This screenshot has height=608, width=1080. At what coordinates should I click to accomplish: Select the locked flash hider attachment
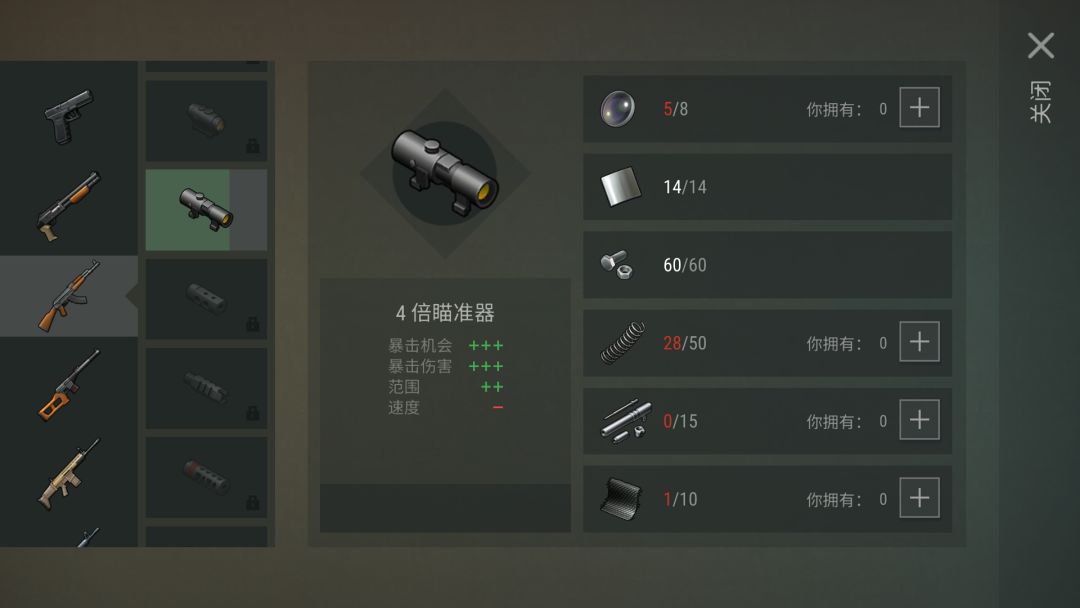(206, 388)
